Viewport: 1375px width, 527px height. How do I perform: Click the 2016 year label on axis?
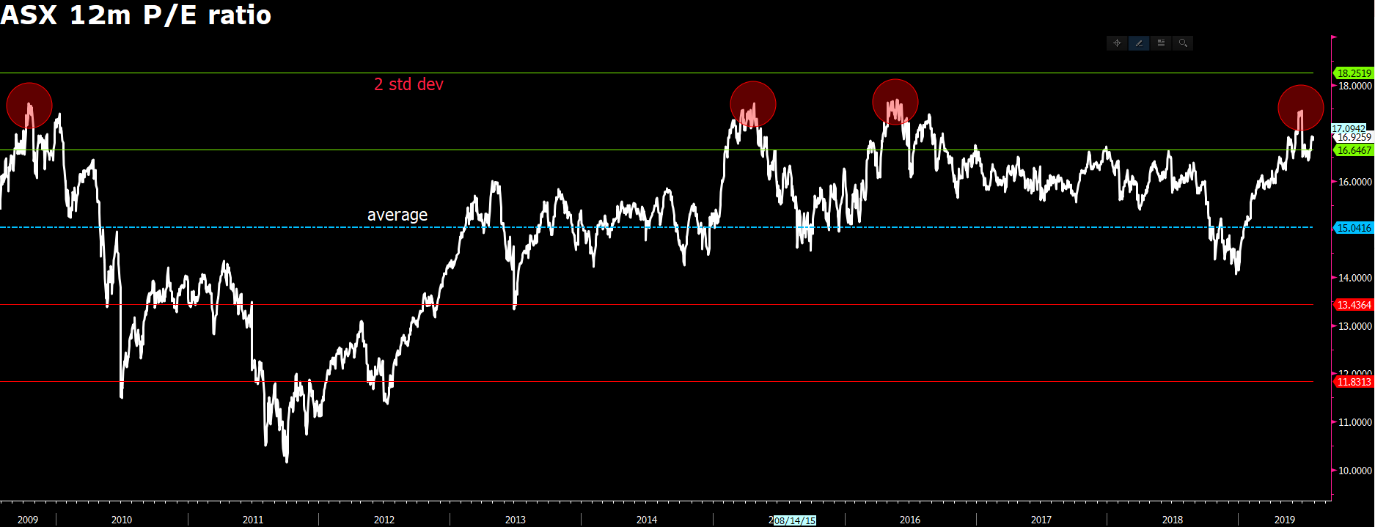pos(910,520)
